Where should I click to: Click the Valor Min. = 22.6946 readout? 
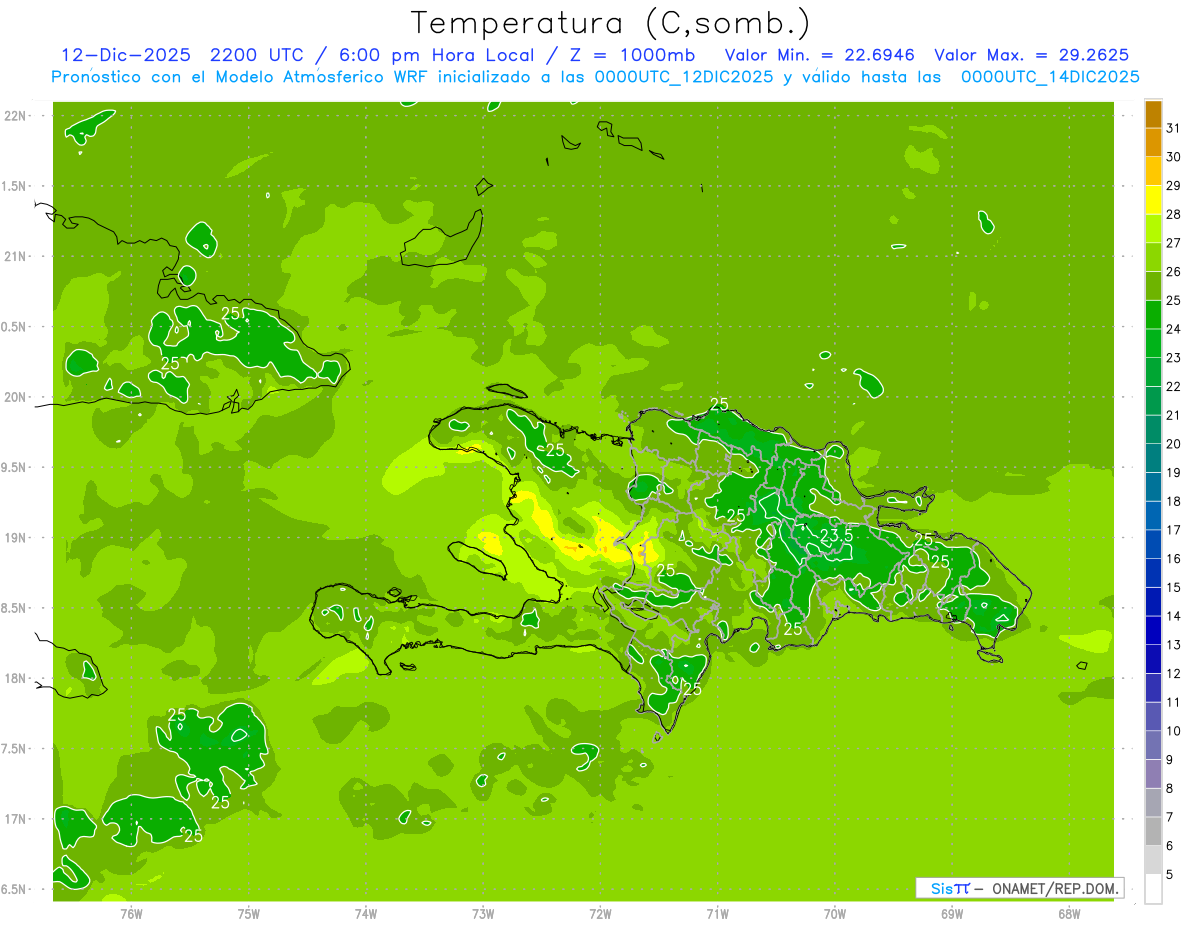click(x=819, y=55)
